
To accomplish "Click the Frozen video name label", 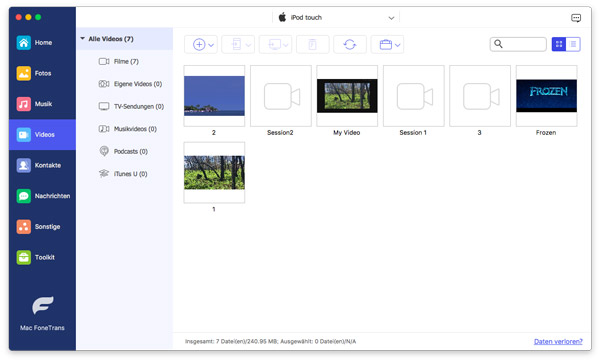I will coord(546,132).
